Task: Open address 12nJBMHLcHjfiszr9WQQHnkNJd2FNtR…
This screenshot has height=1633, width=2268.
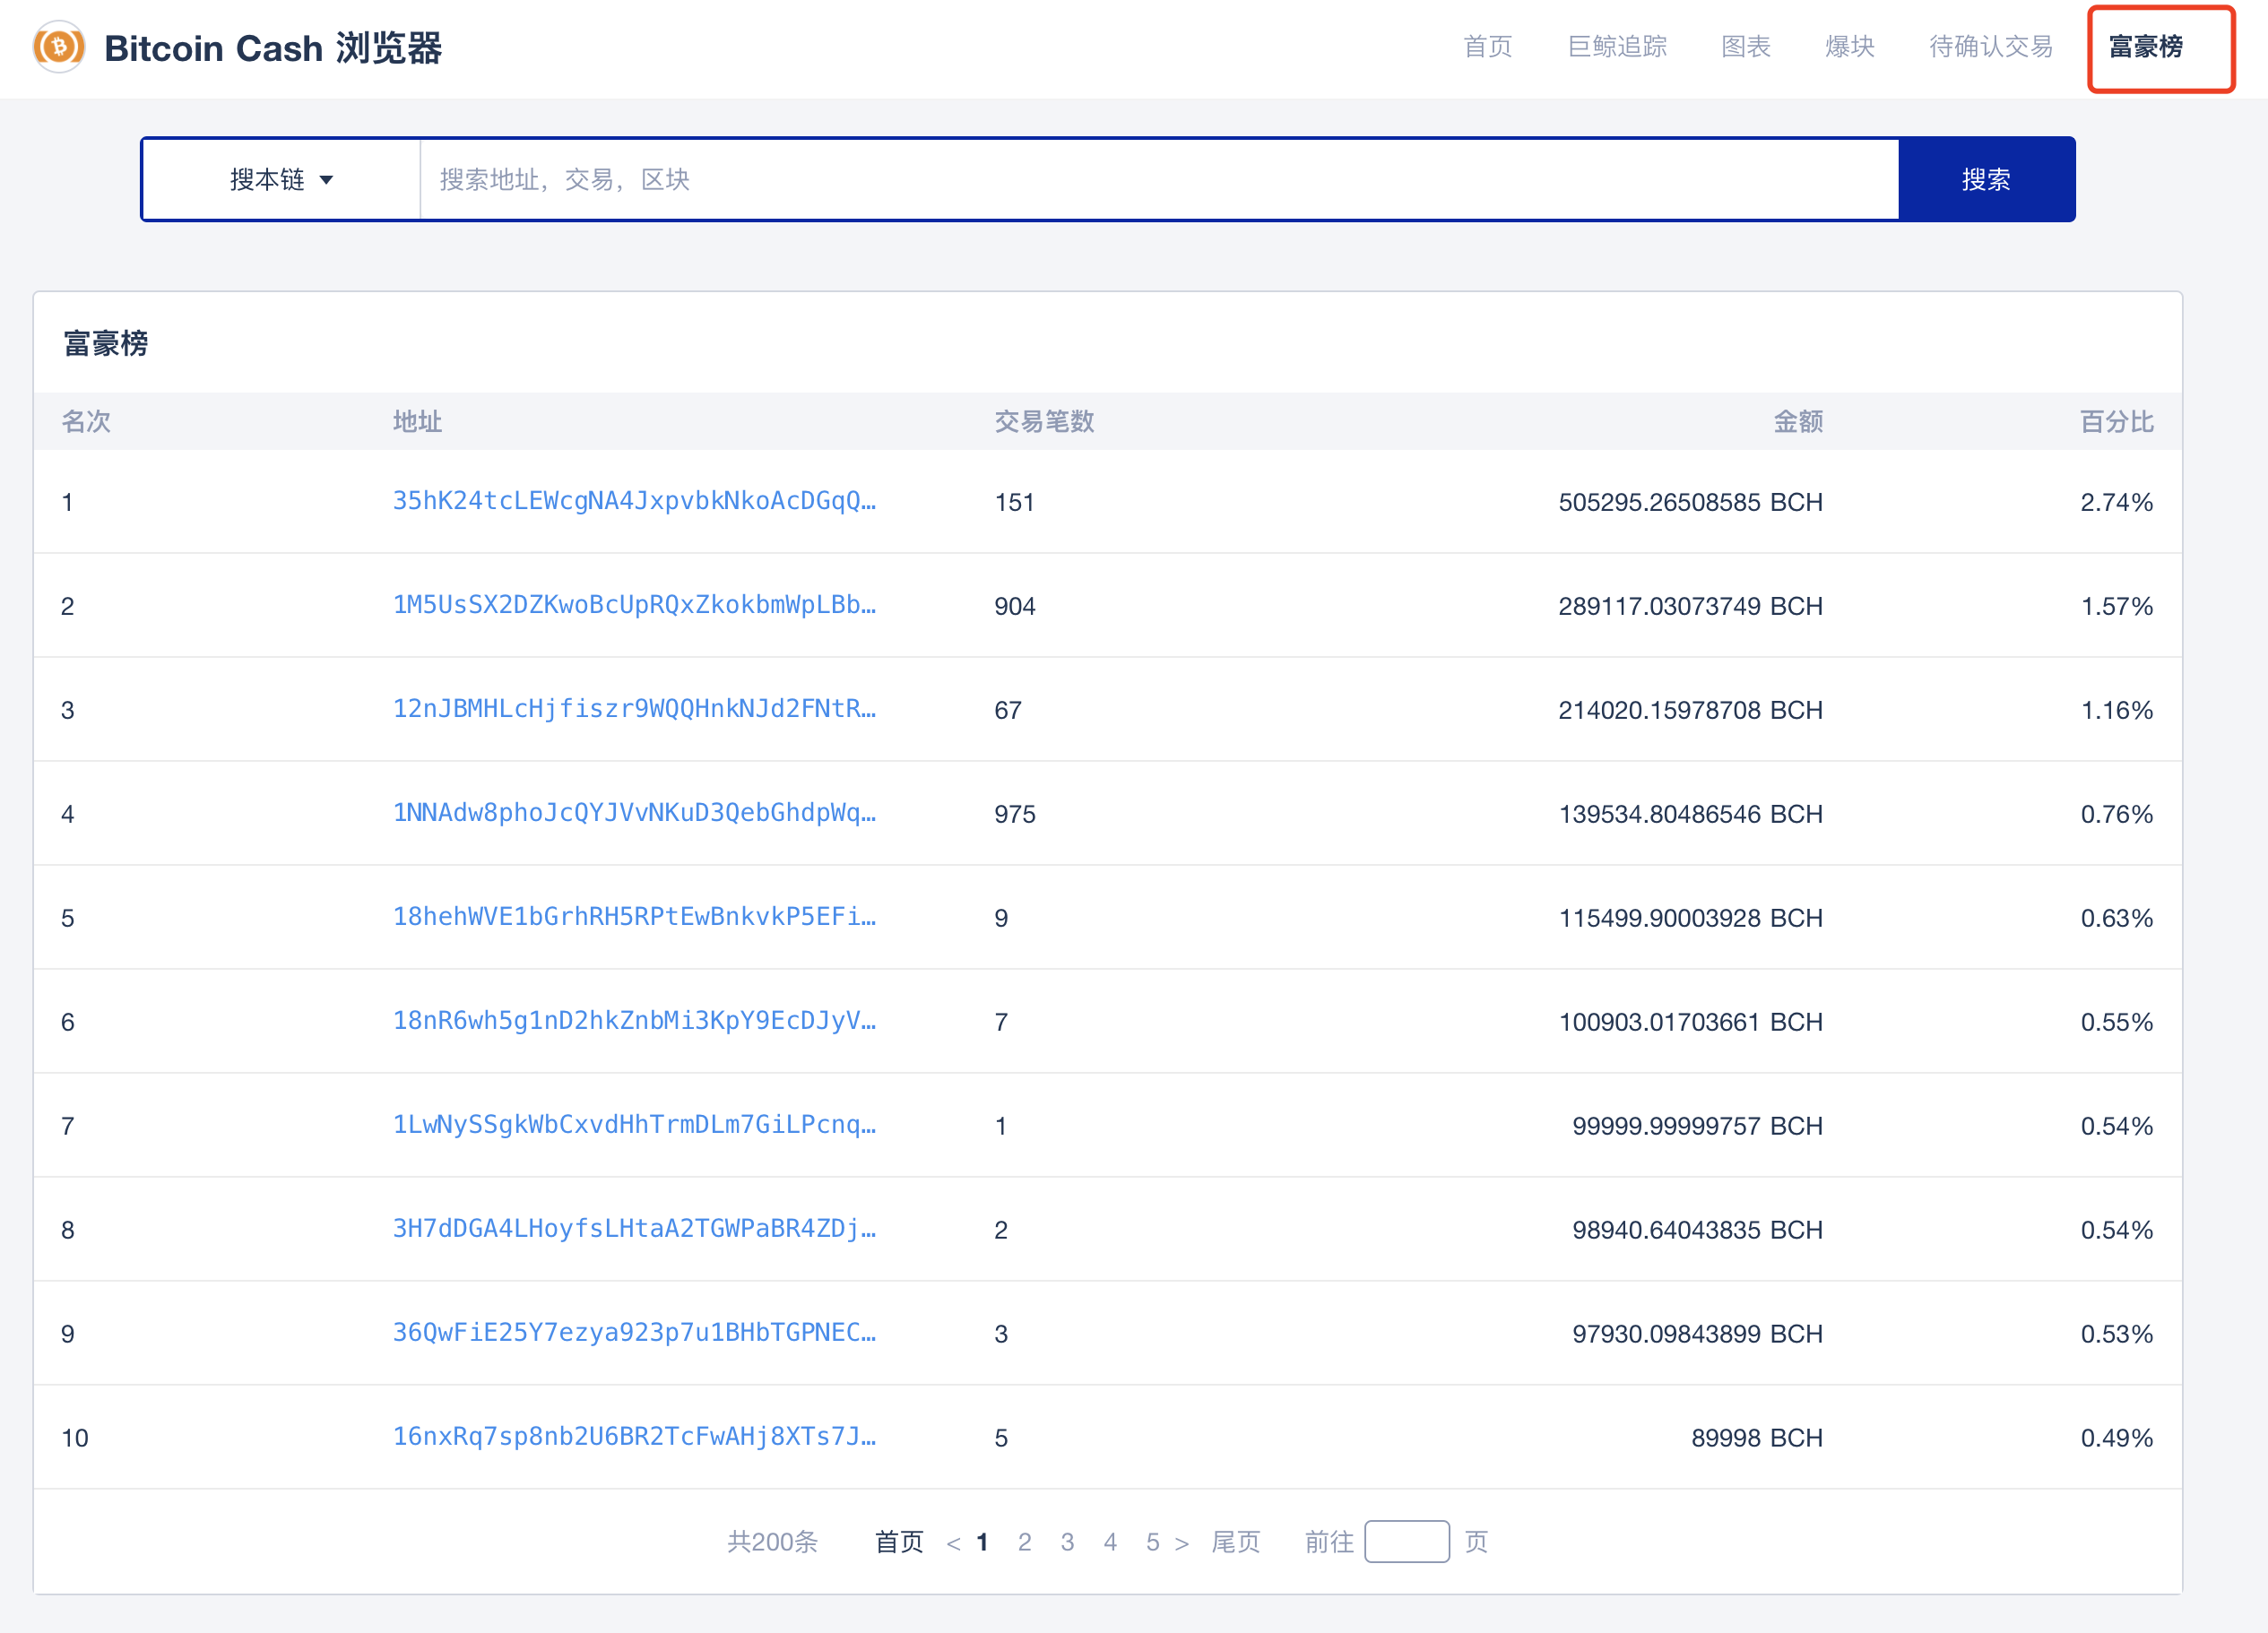Action: point(634,709)
